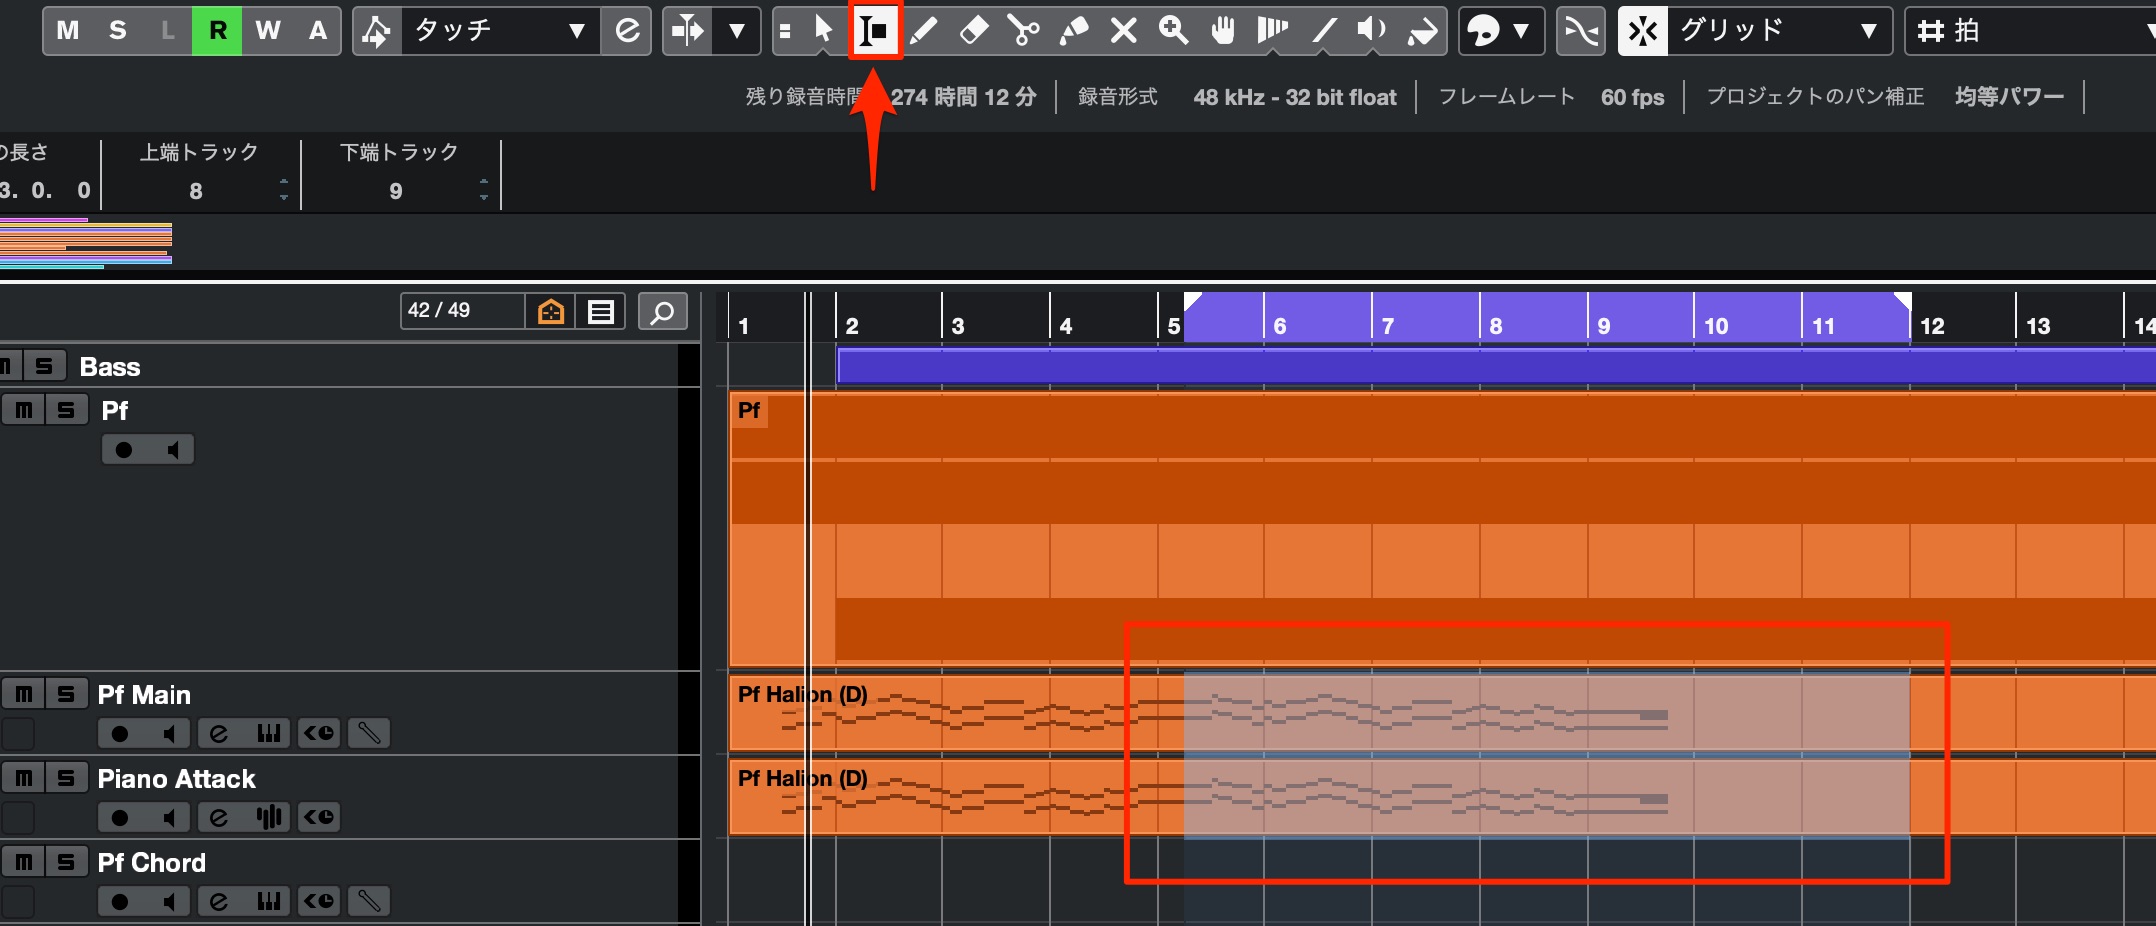Enable record on Pf Chord track
This screenshot has height=926, width=2156.
pos(120,901)
